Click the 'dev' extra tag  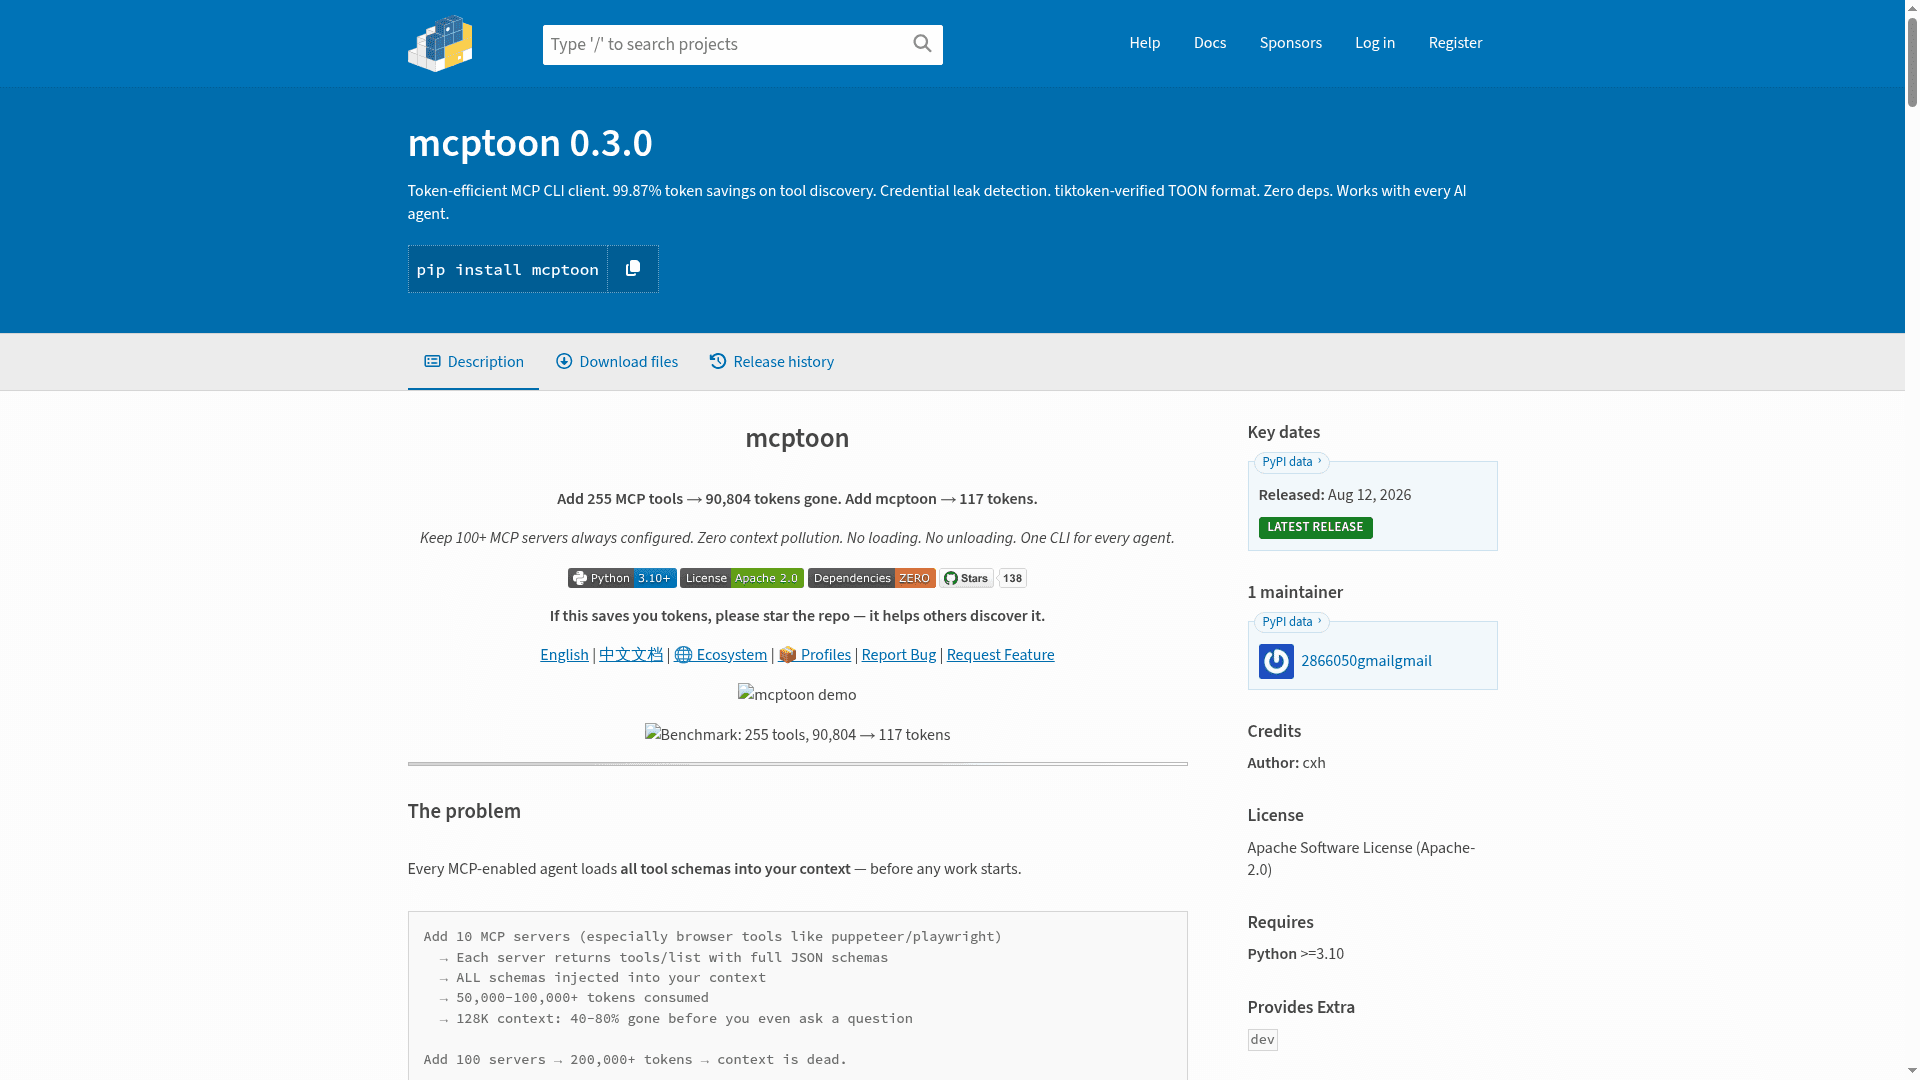1262,1040
